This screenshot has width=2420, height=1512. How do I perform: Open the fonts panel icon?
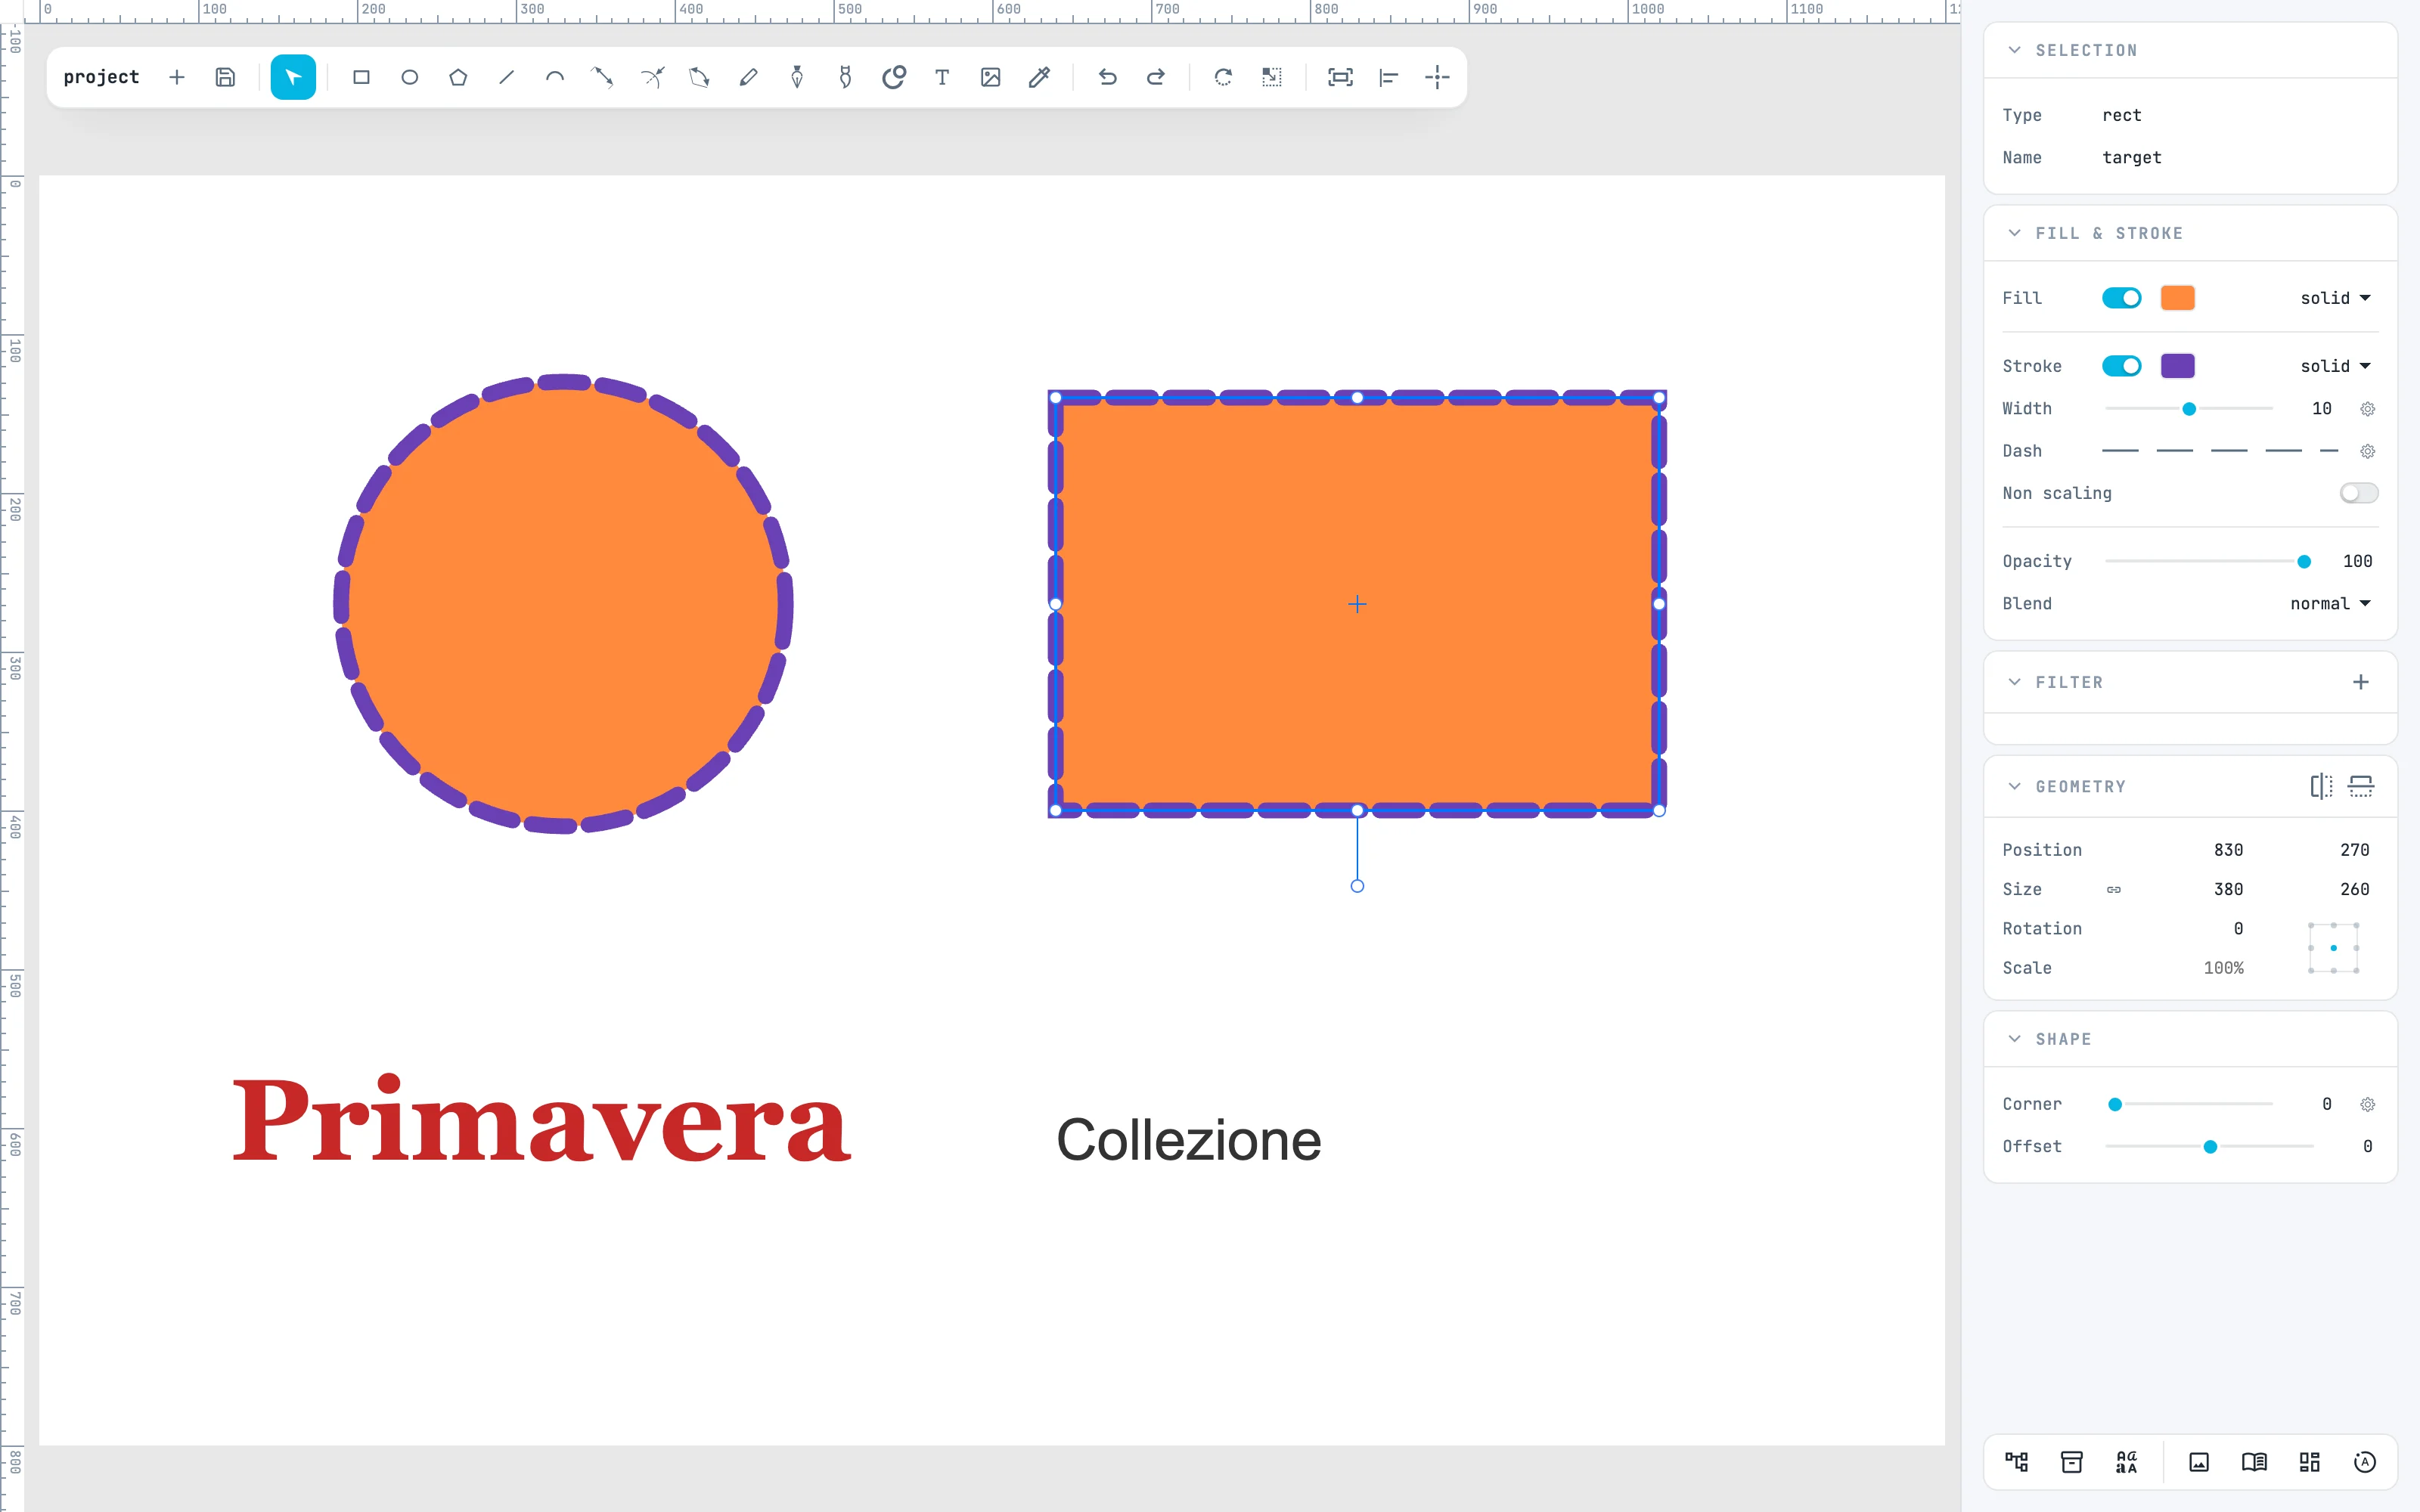pos(2127,1462)
